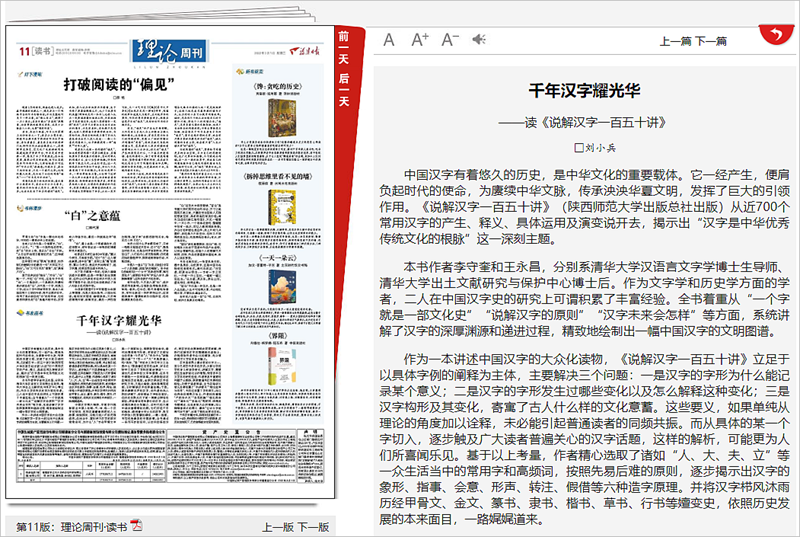Click the 《一天一朵云》 book cover
This screenshot has width=800, height=537.
coord(282,288)
